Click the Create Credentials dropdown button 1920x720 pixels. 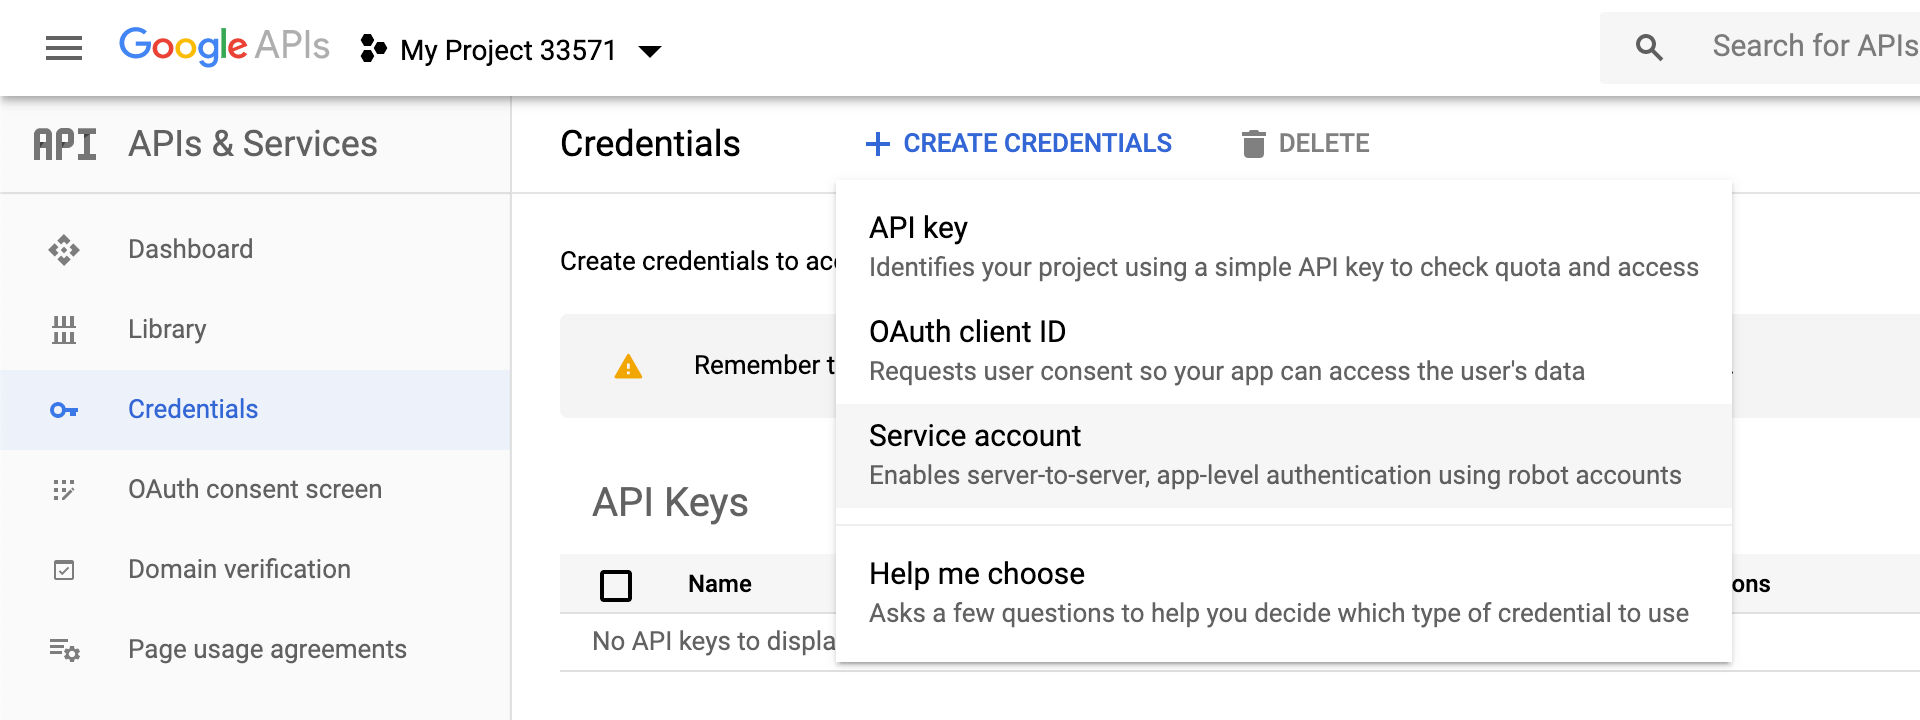[1018, 144]
